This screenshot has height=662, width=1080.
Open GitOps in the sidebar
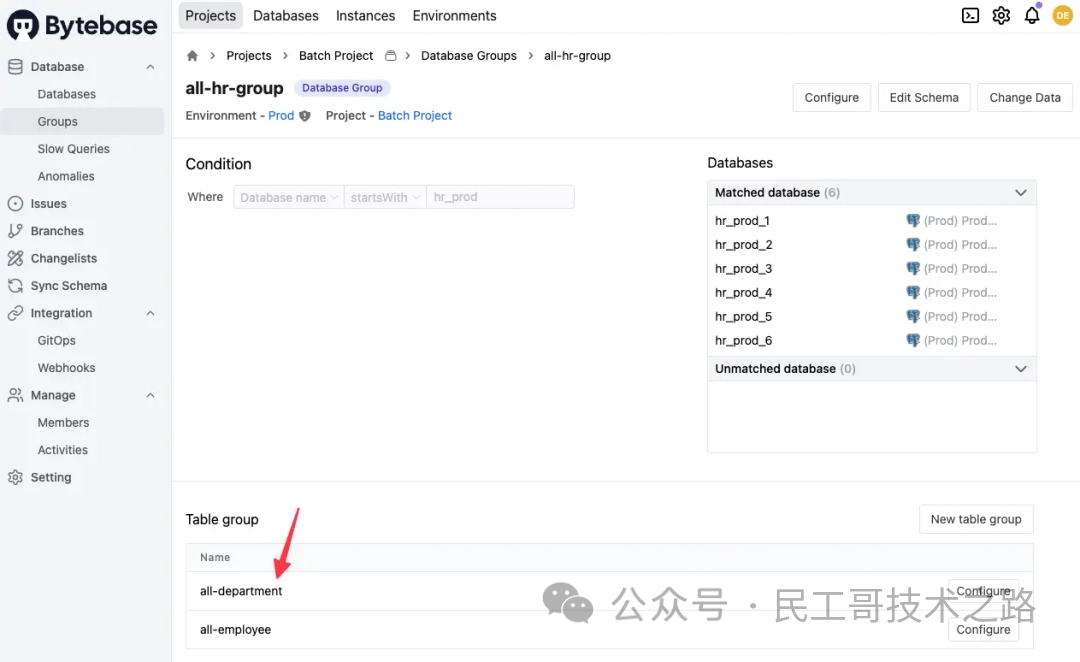pyautogui.click(x=56, y=340)
